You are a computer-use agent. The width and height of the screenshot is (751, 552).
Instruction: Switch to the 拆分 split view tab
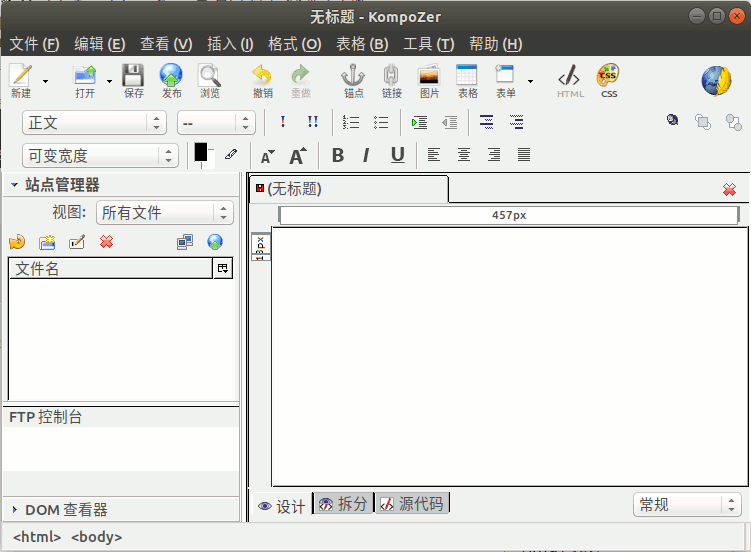pos(343,504)
